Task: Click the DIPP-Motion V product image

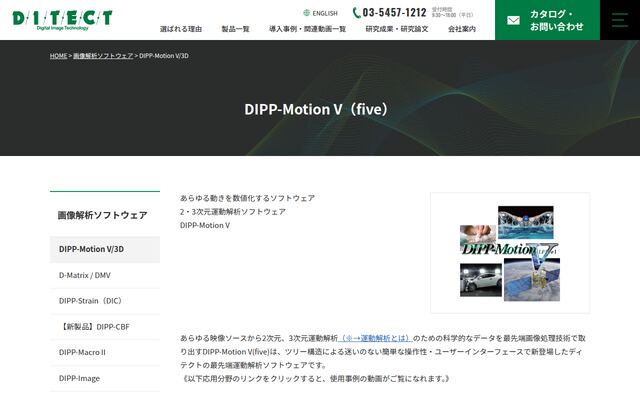Action: click(510, 253)
